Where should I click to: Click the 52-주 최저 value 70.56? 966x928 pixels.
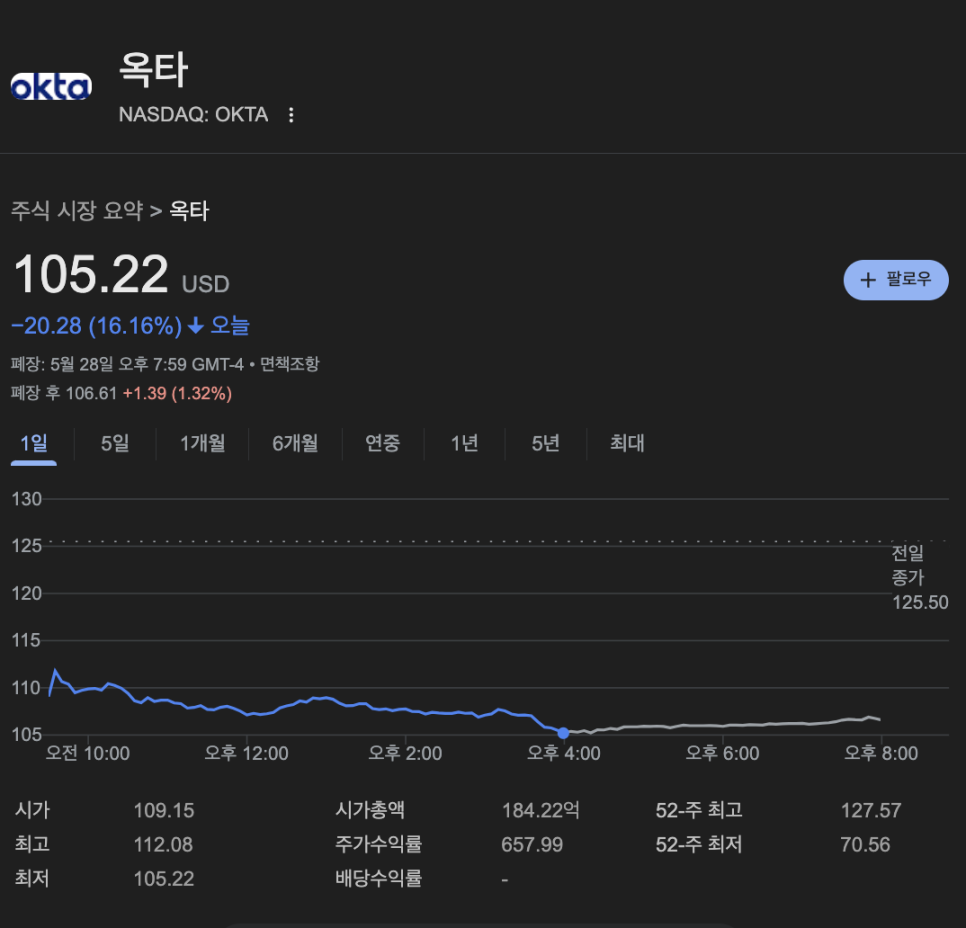[x=865, y=844]
